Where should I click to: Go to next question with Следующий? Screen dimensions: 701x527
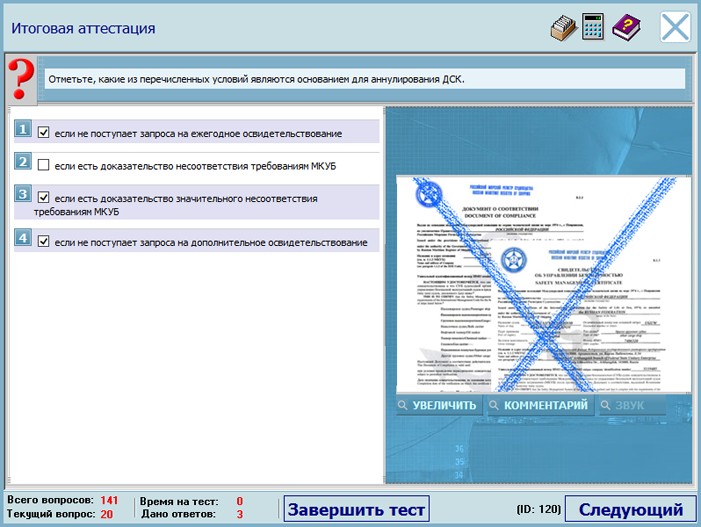point(630,509)
